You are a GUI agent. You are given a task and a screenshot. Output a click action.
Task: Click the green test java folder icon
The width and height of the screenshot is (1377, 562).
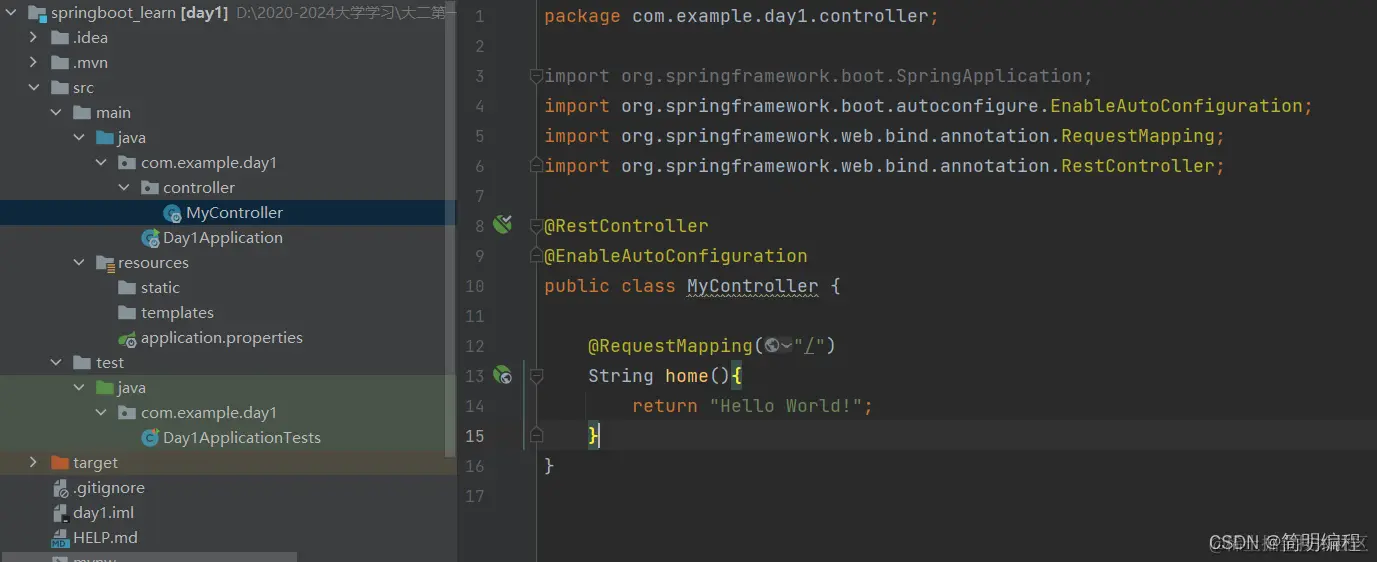pyautogui.click(x=105, y=388)
